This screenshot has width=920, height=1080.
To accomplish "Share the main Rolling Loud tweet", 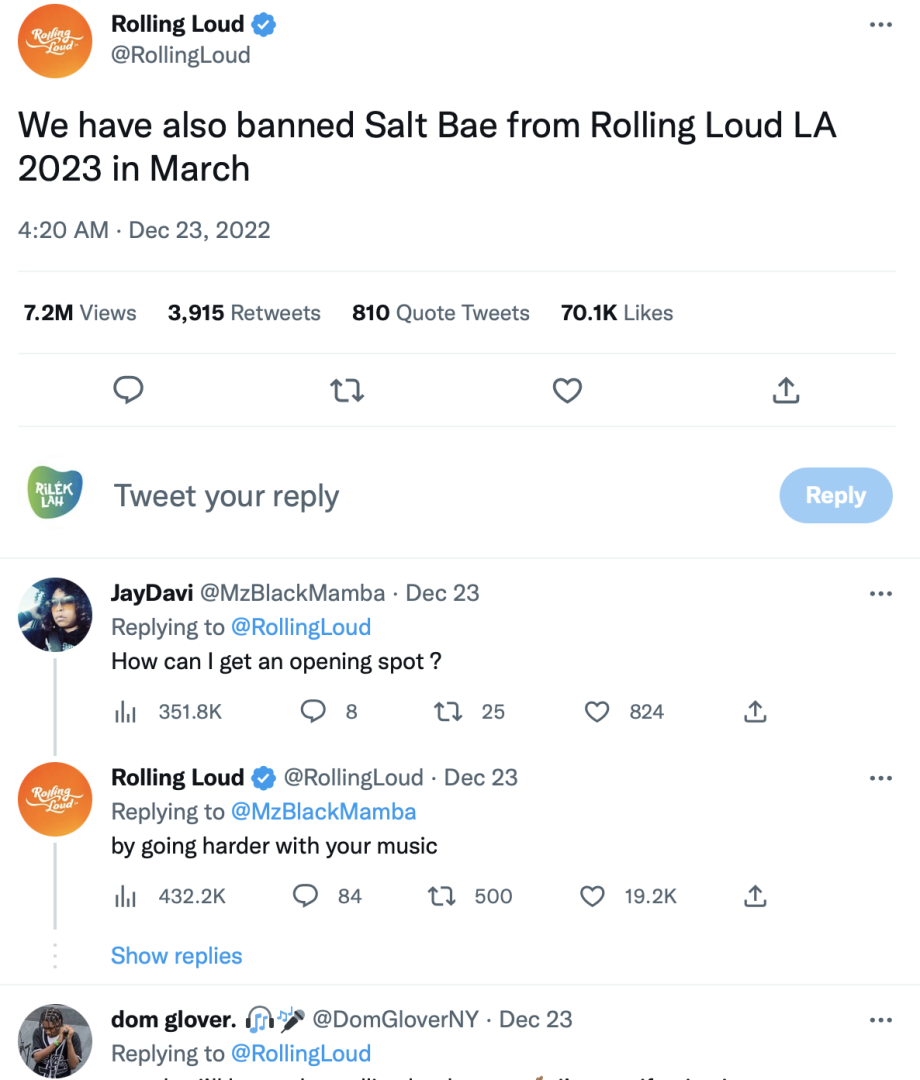I will pyautogui.click(x=787, y=390).
